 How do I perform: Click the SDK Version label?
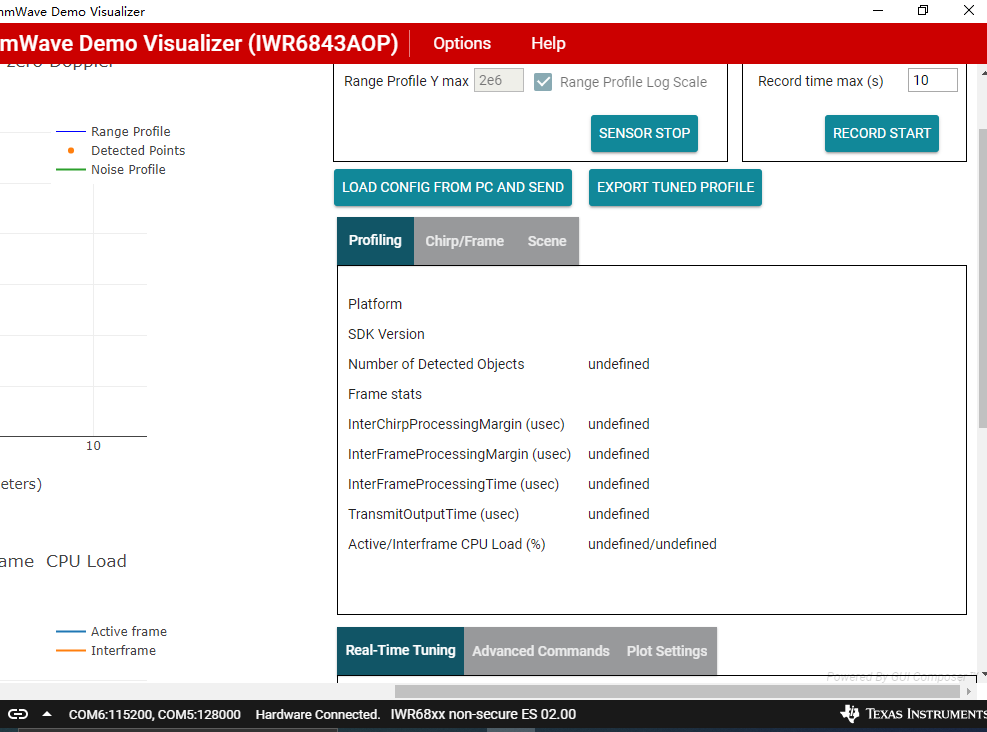[386, 334]
